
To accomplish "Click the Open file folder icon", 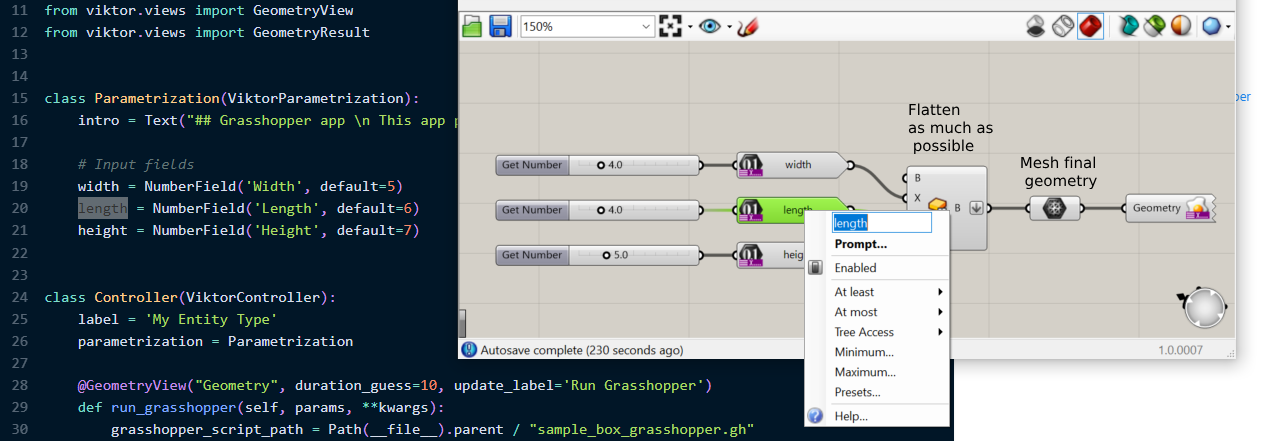I will (474, 27).
